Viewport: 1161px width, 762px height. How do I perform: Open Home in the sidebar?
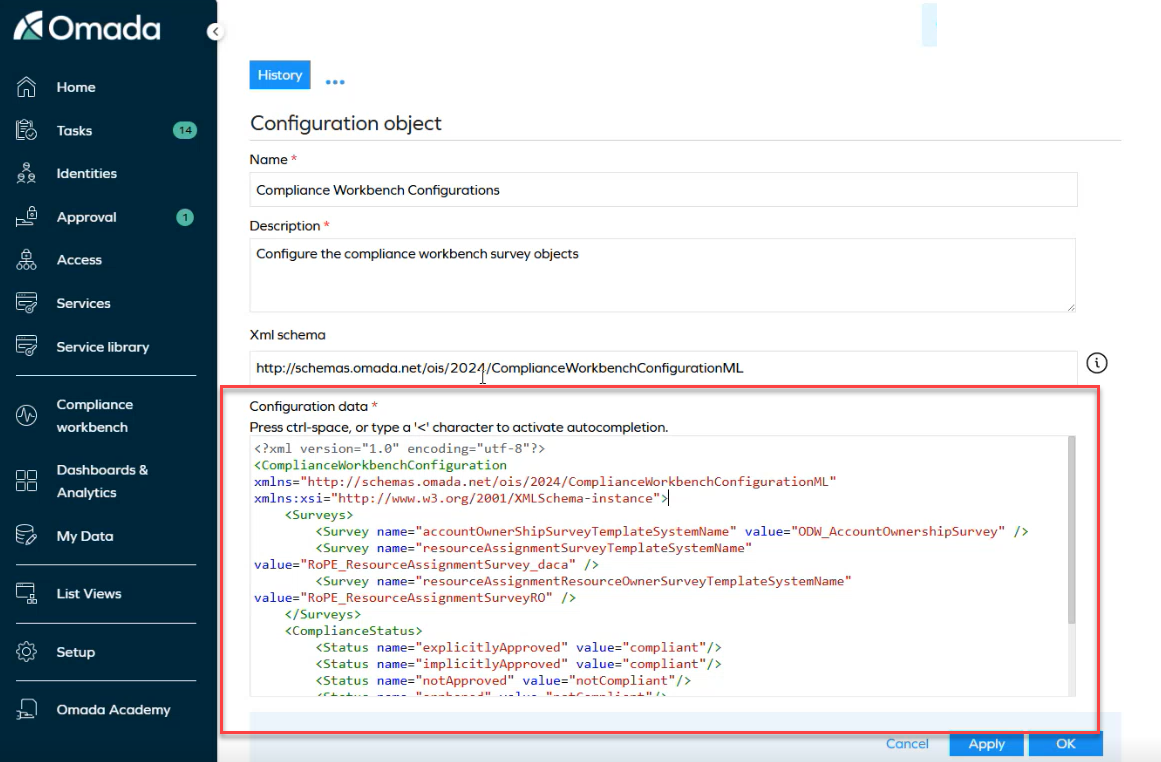[76, 87]
